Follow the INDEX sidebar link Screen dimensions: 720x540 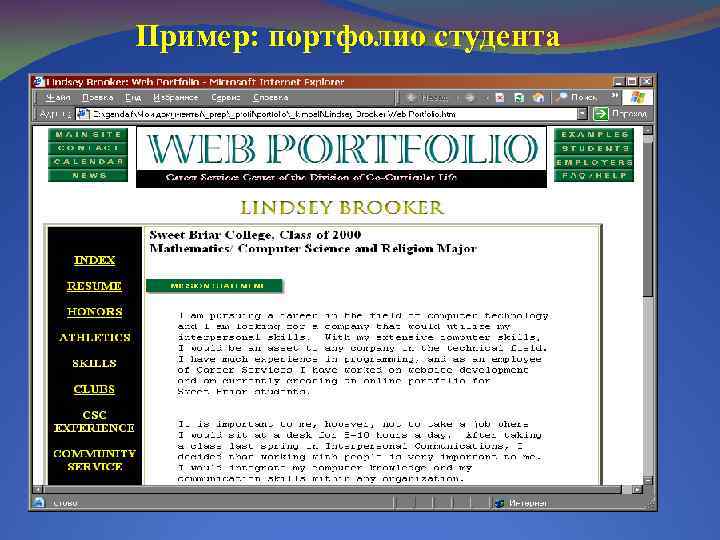tap(94, 260)
